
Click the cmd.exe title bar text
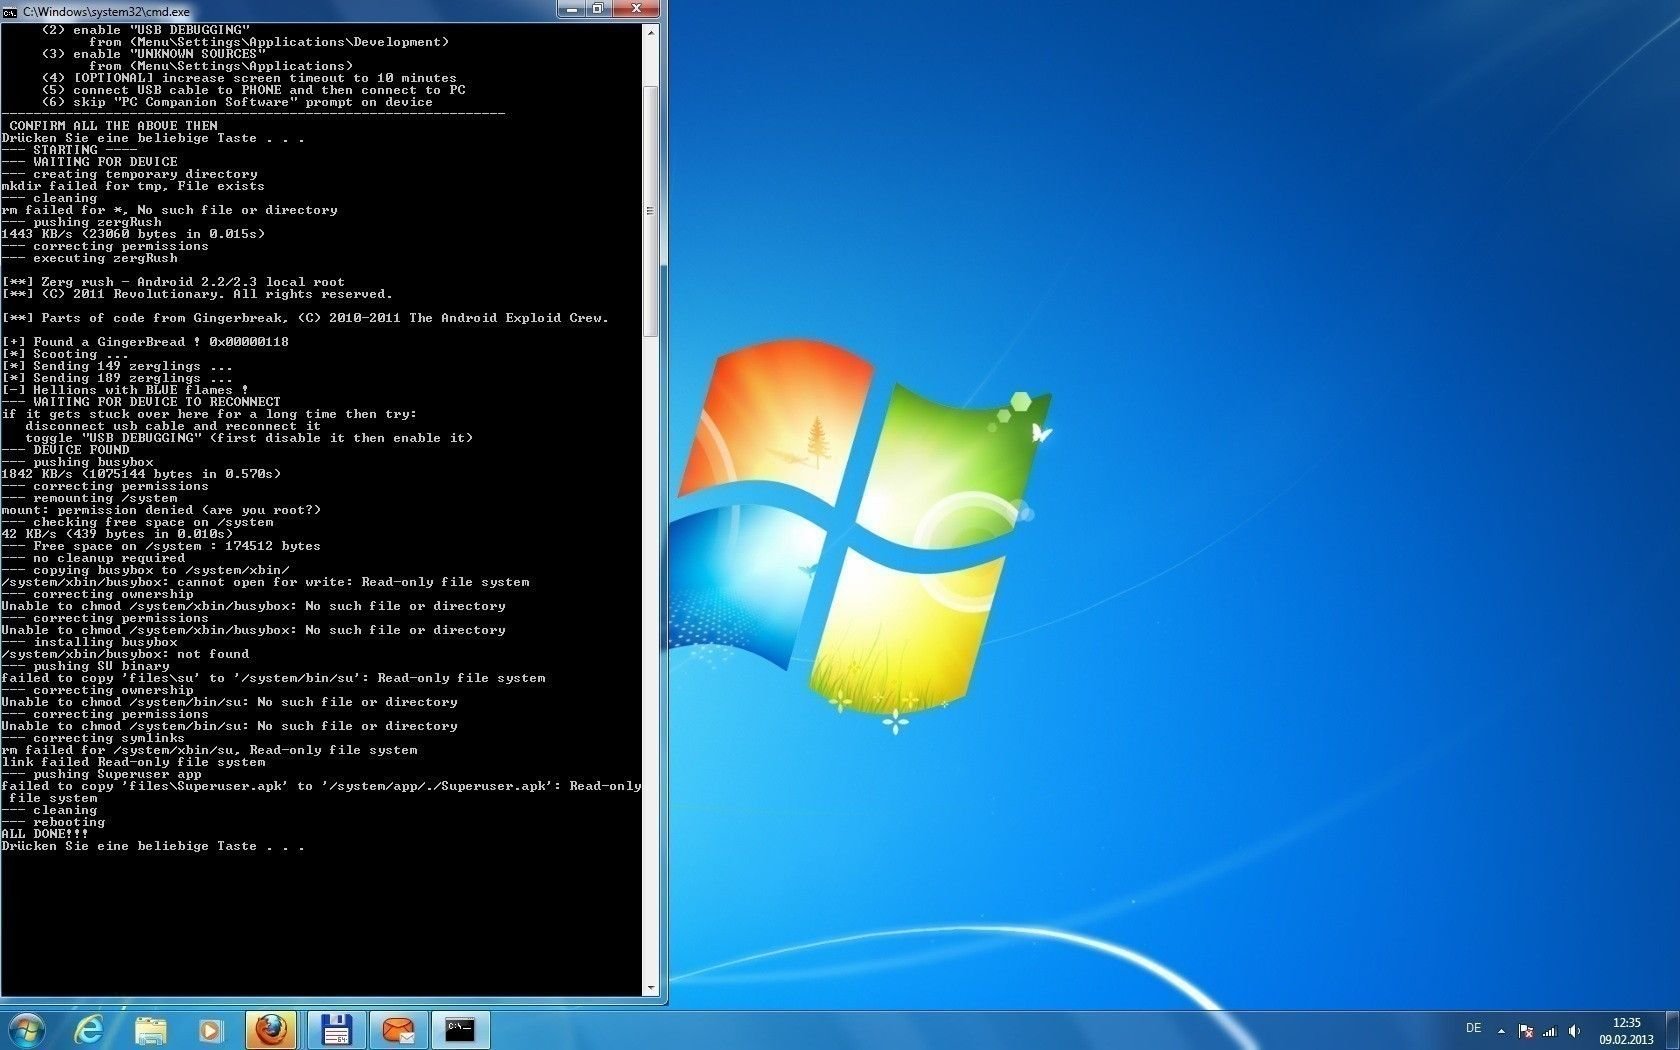[x=106, y=12]
